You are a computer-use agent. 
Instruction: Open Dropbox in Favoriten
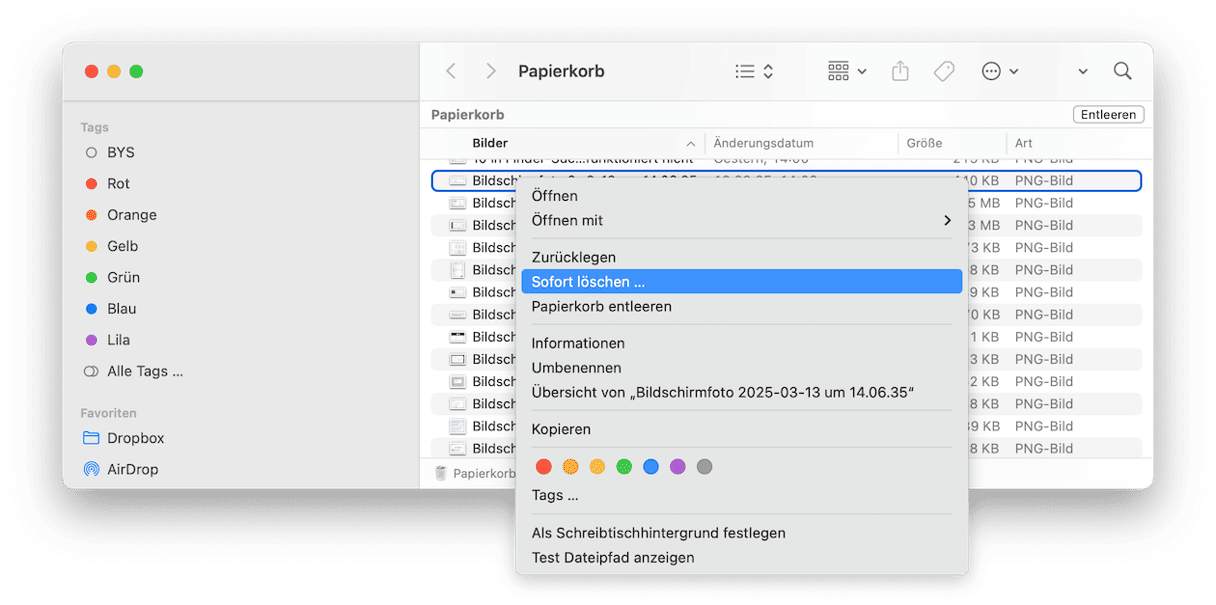pyautogui.click(x=124, y=438)
